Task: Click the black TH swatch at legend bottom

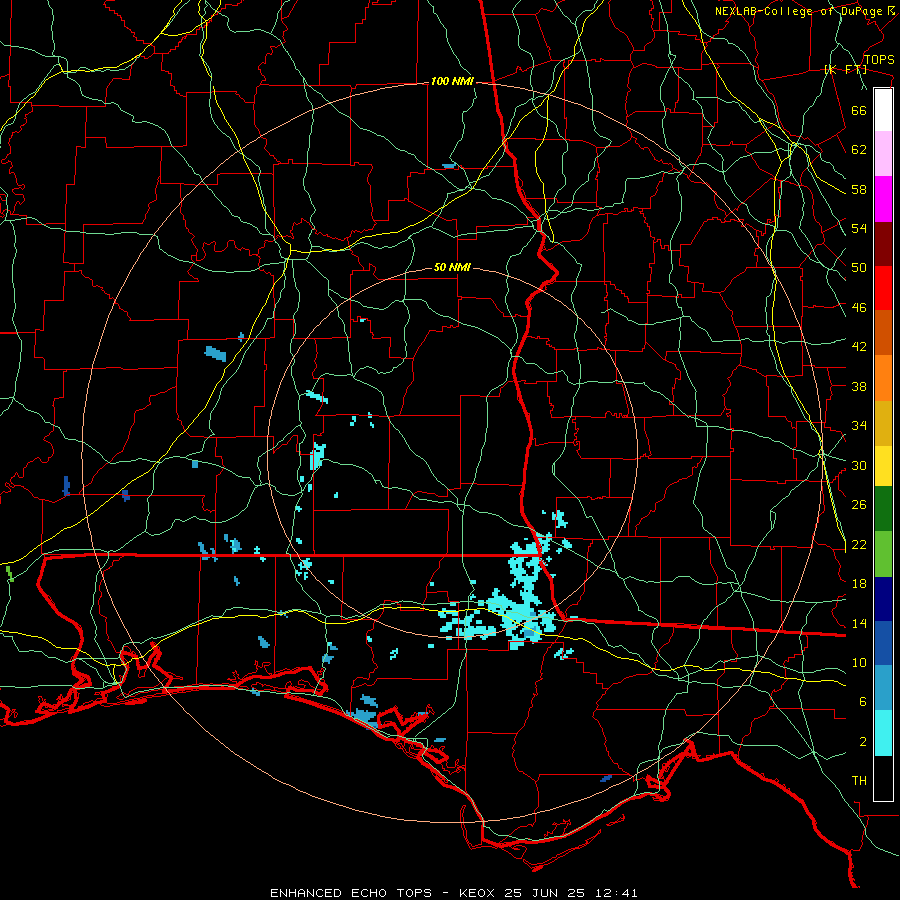Action: [x=883, y=778]
